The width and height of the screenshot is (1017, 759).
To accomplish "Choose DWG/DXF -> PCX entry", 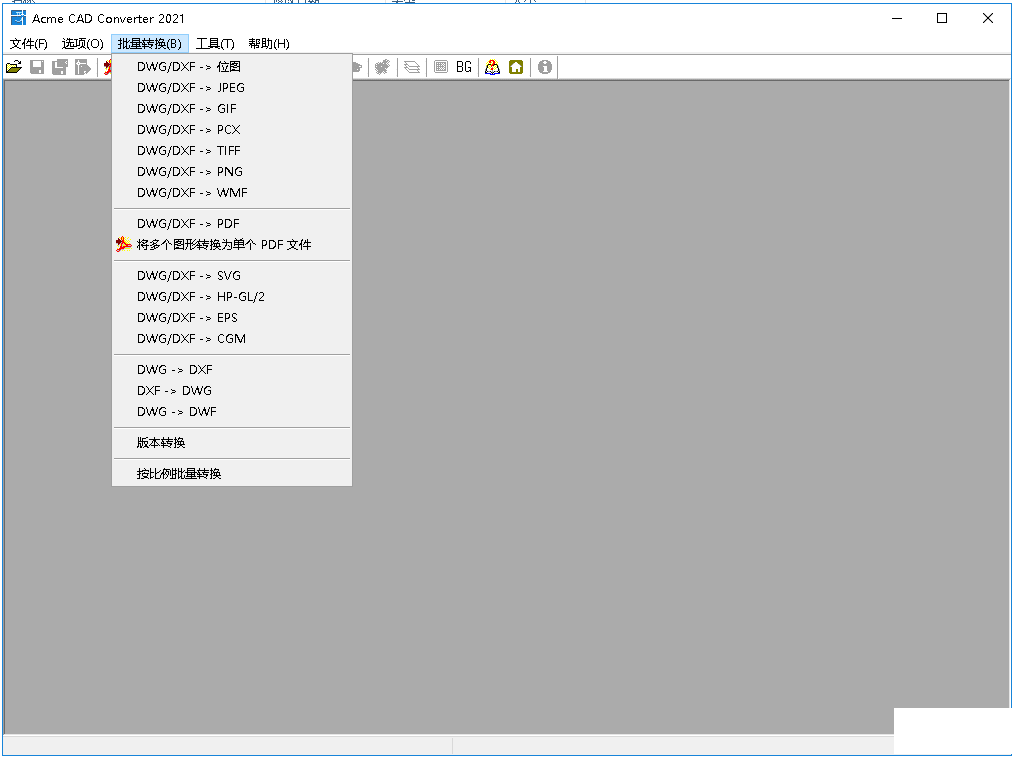I will click(232, 130).
